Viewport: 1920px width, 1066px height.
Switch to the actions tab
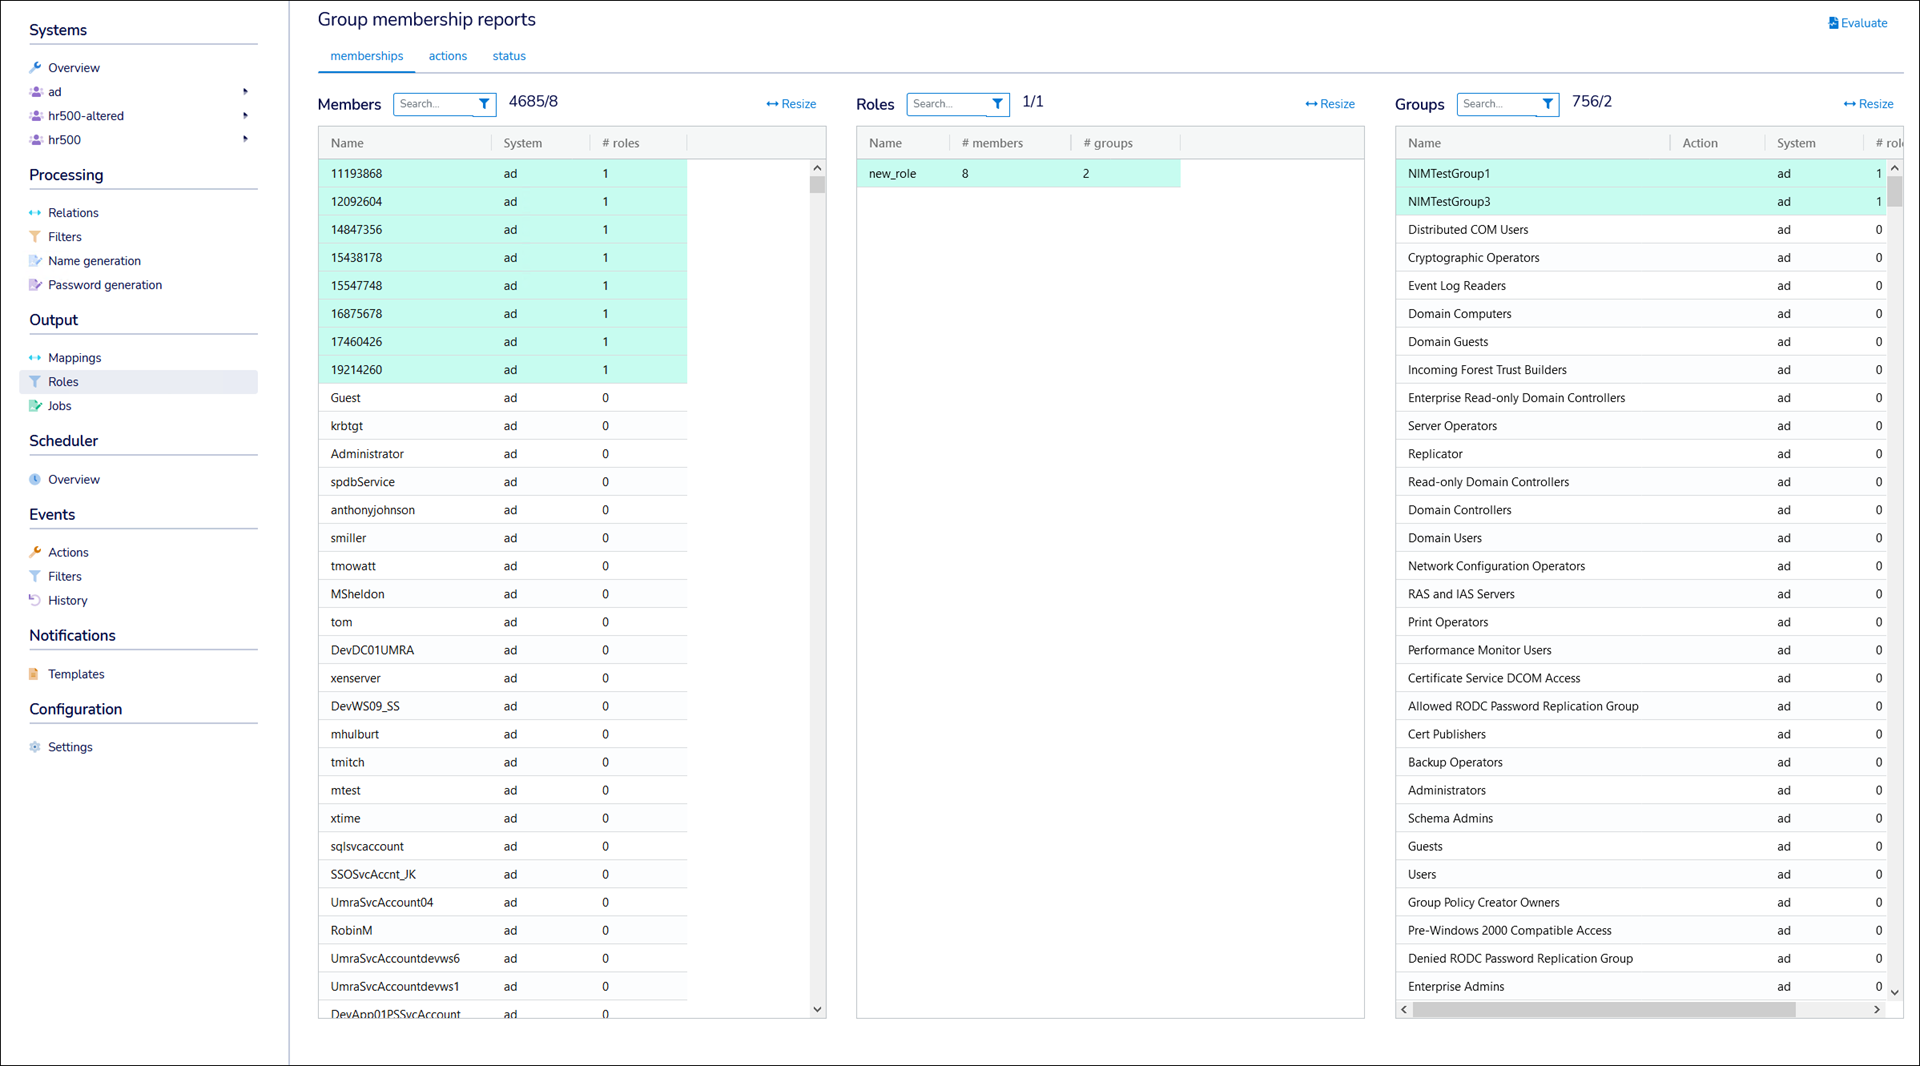pyautogui.click(x=447, y=56)
